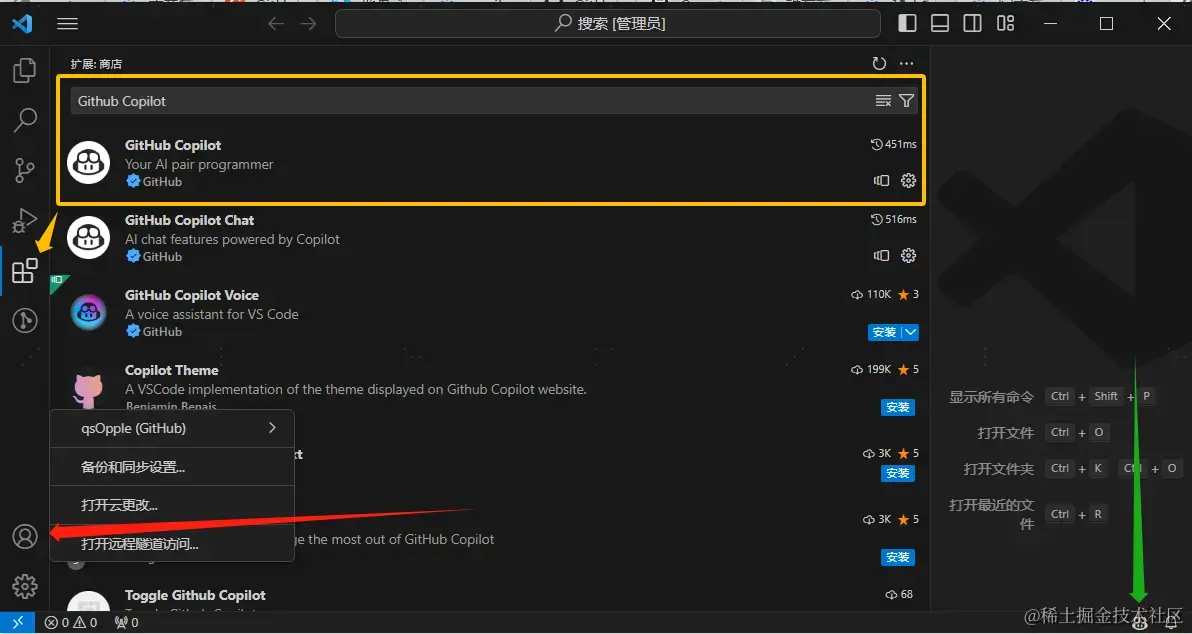The image size is (1192, 634).
Task: Go forward with the right arrow
Action: 308,24
